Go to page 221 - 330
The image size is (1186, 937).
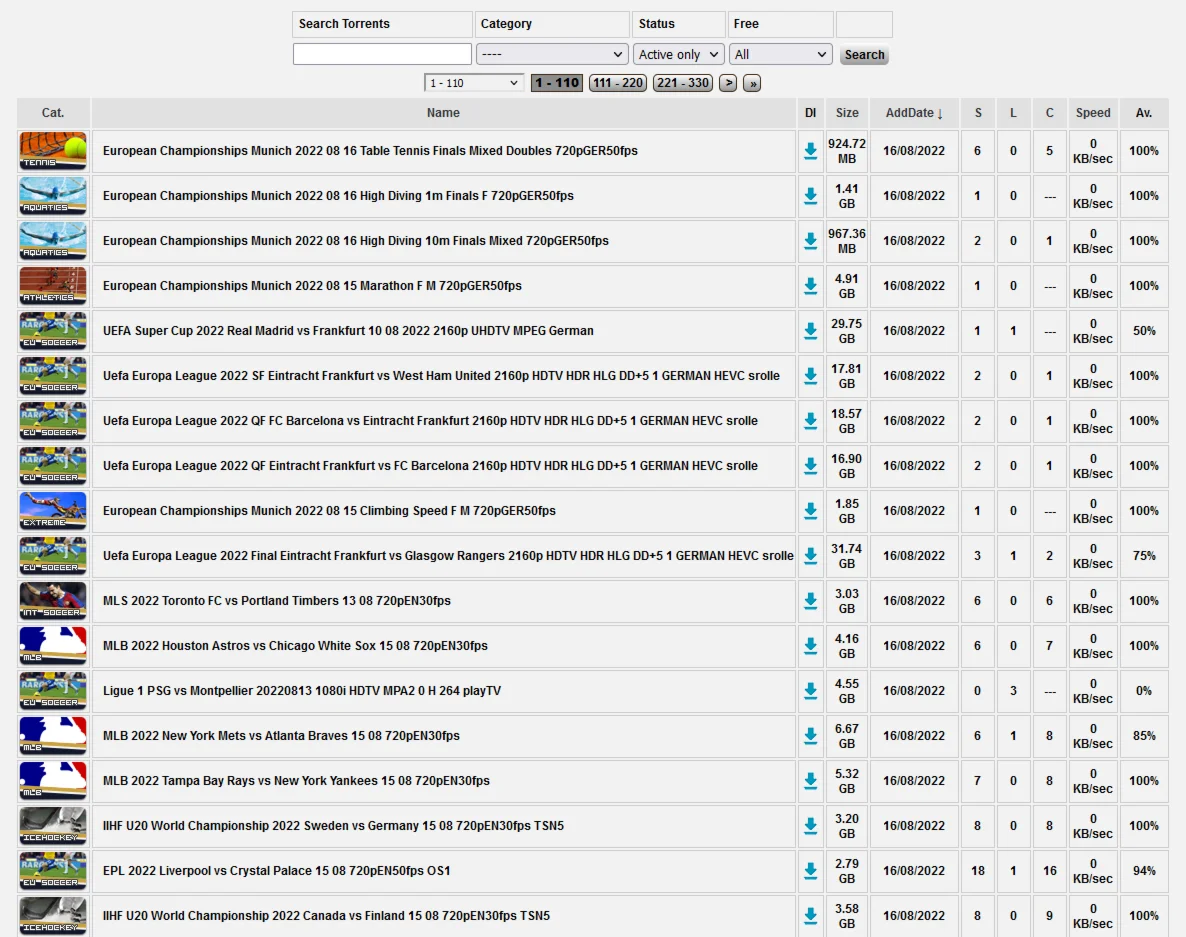tap(682, 83)
